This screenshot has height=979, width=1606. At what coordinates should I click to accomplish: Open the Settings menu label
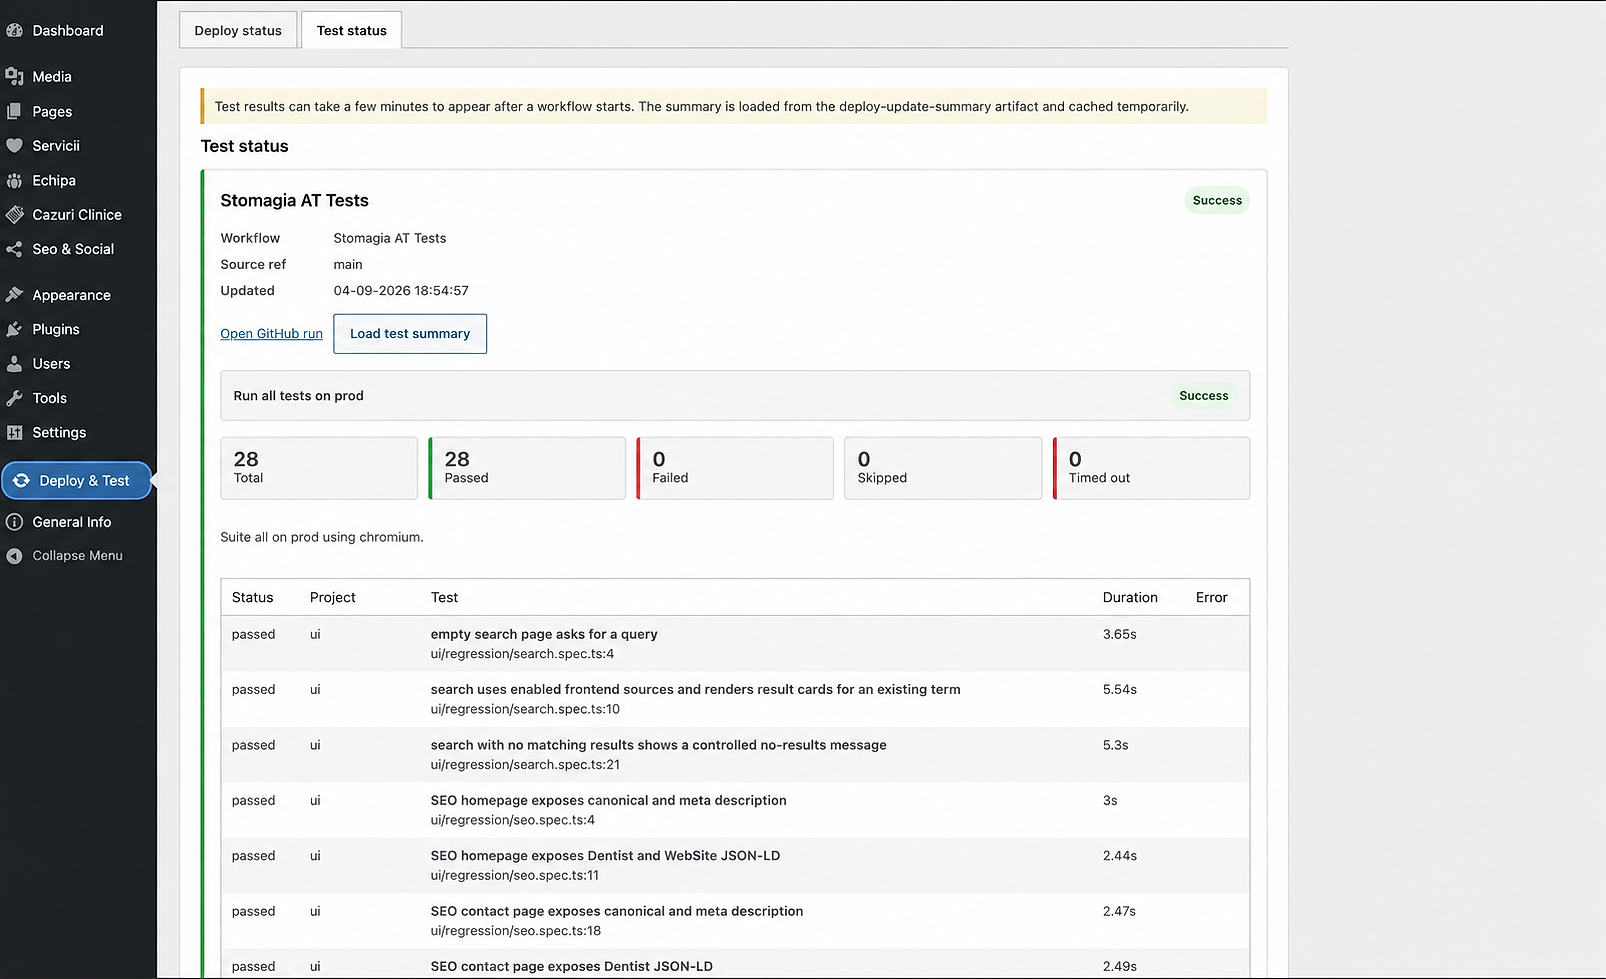(59, 433)
